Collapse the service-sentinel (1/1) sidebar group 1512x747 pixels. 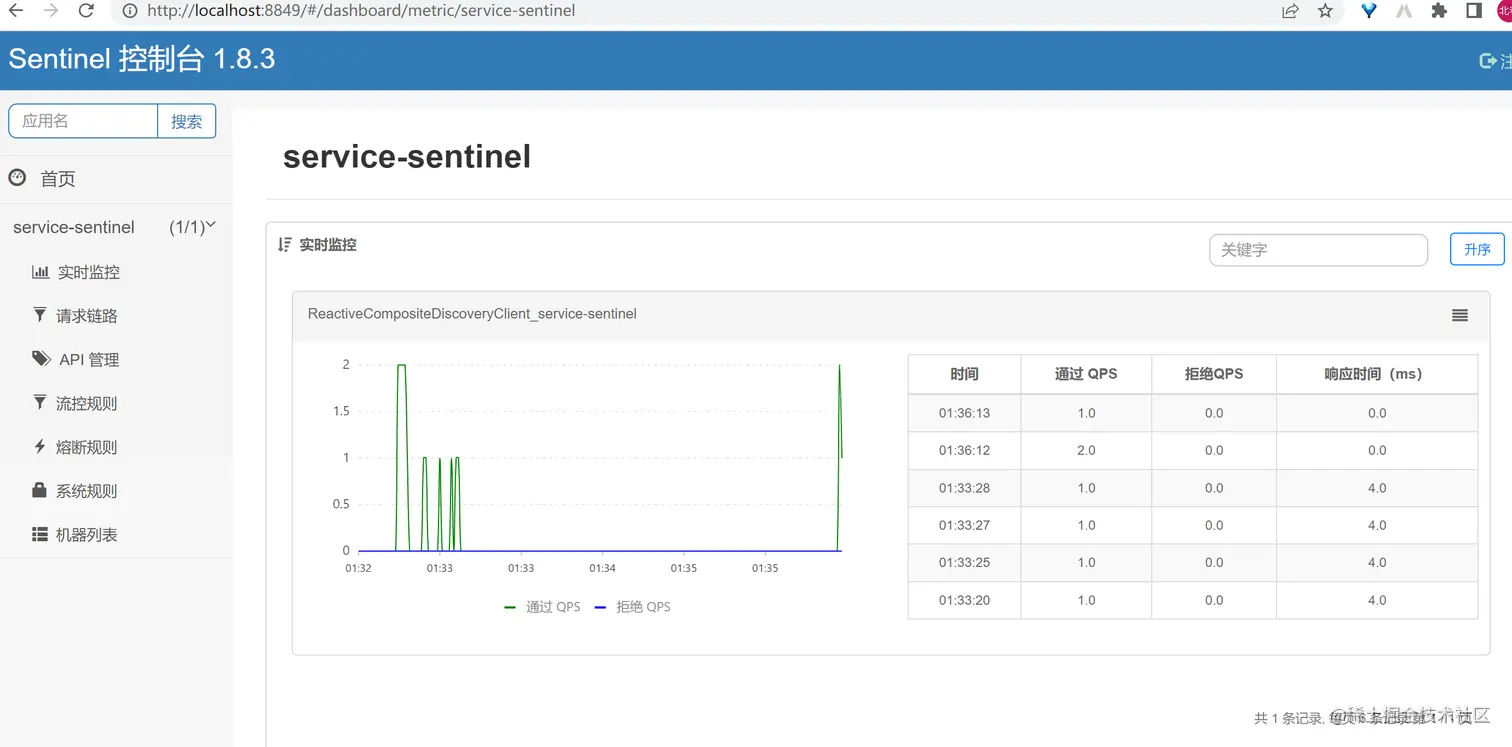(x=115, y=227)
